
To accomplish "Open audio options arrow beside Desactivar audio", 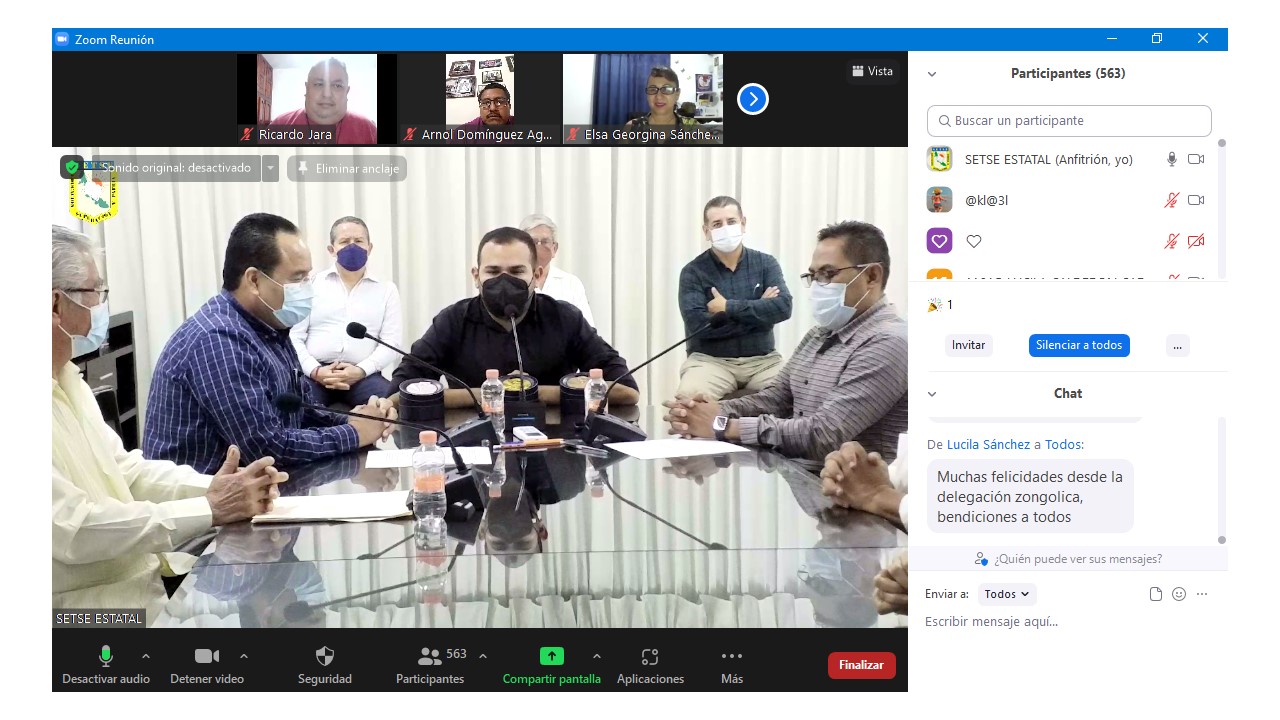I will [x=146, y=656].
